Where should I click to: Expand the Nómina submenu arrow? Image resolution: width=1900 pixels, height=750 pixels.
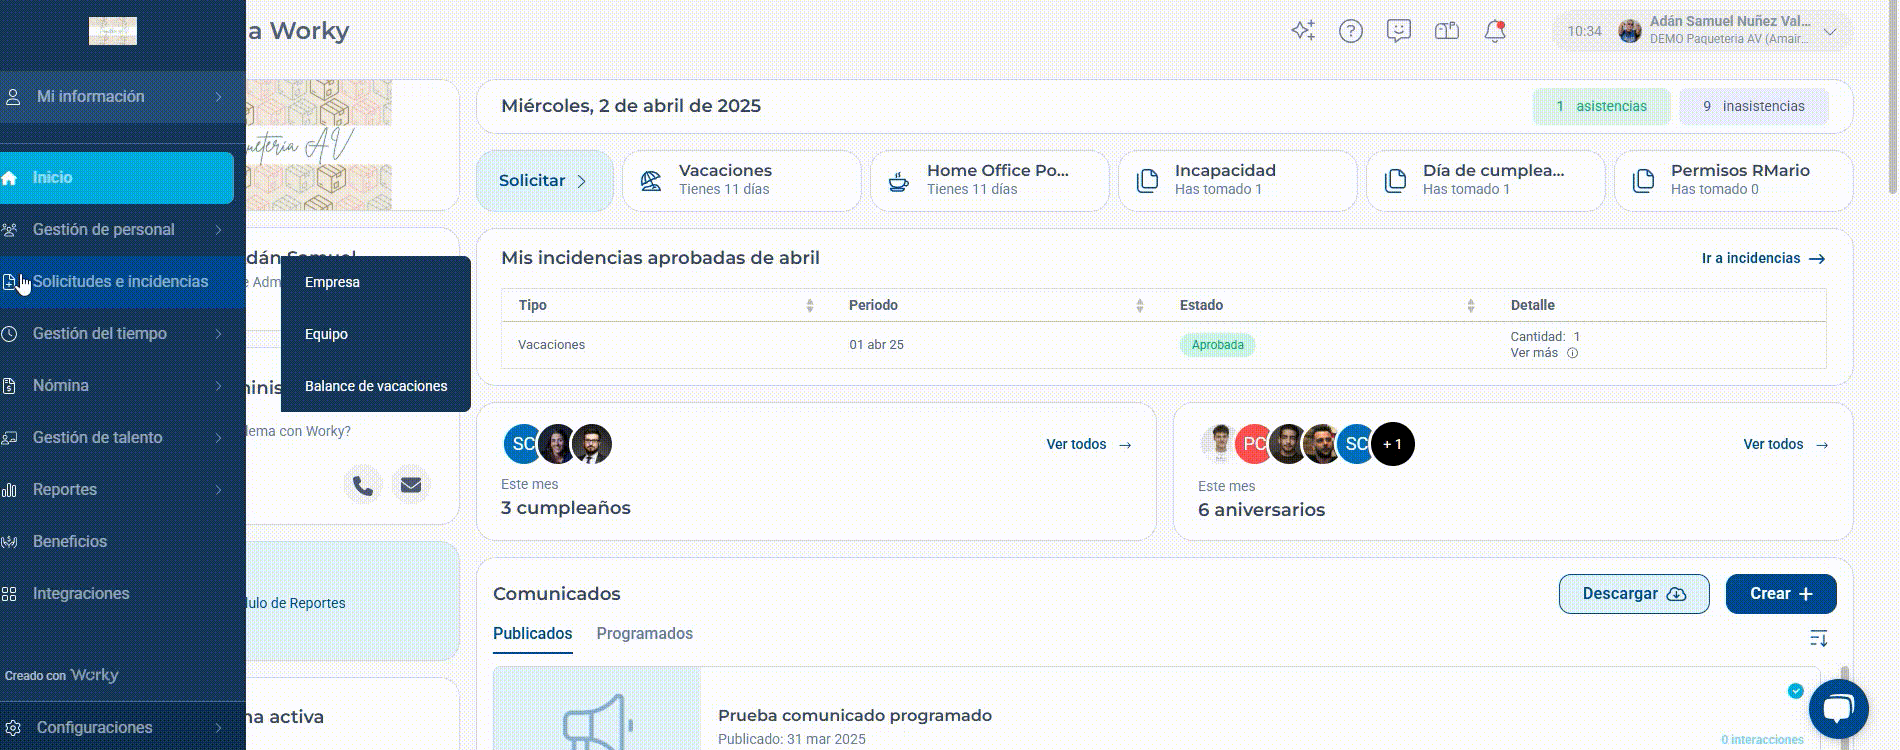(x=218, y=386)
